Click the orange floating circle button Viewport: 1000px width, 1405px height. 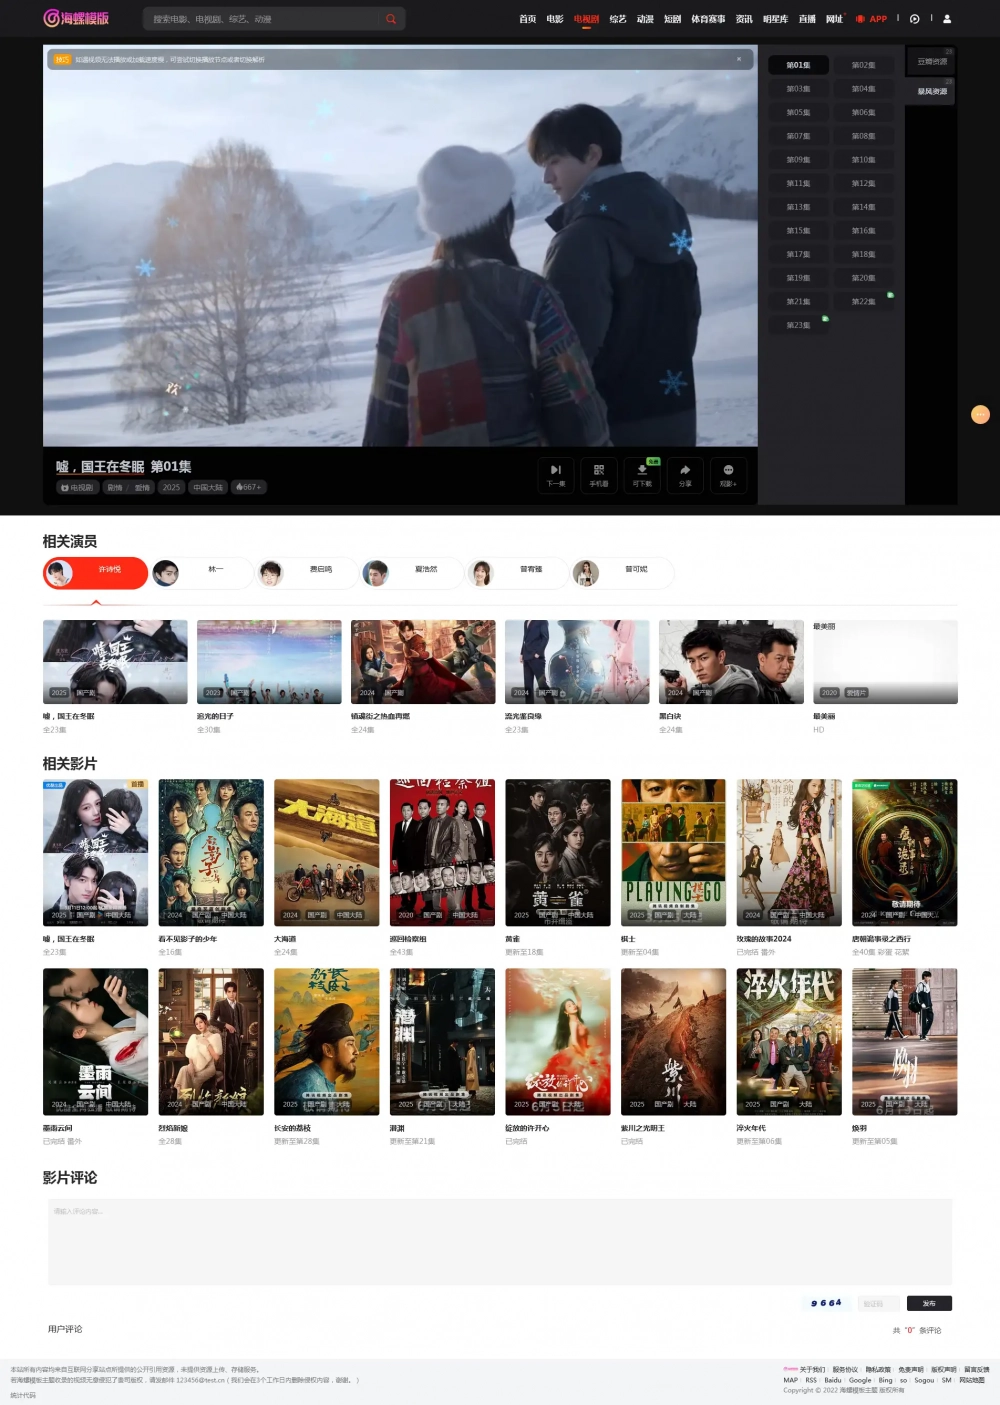(x=980, y=414)
